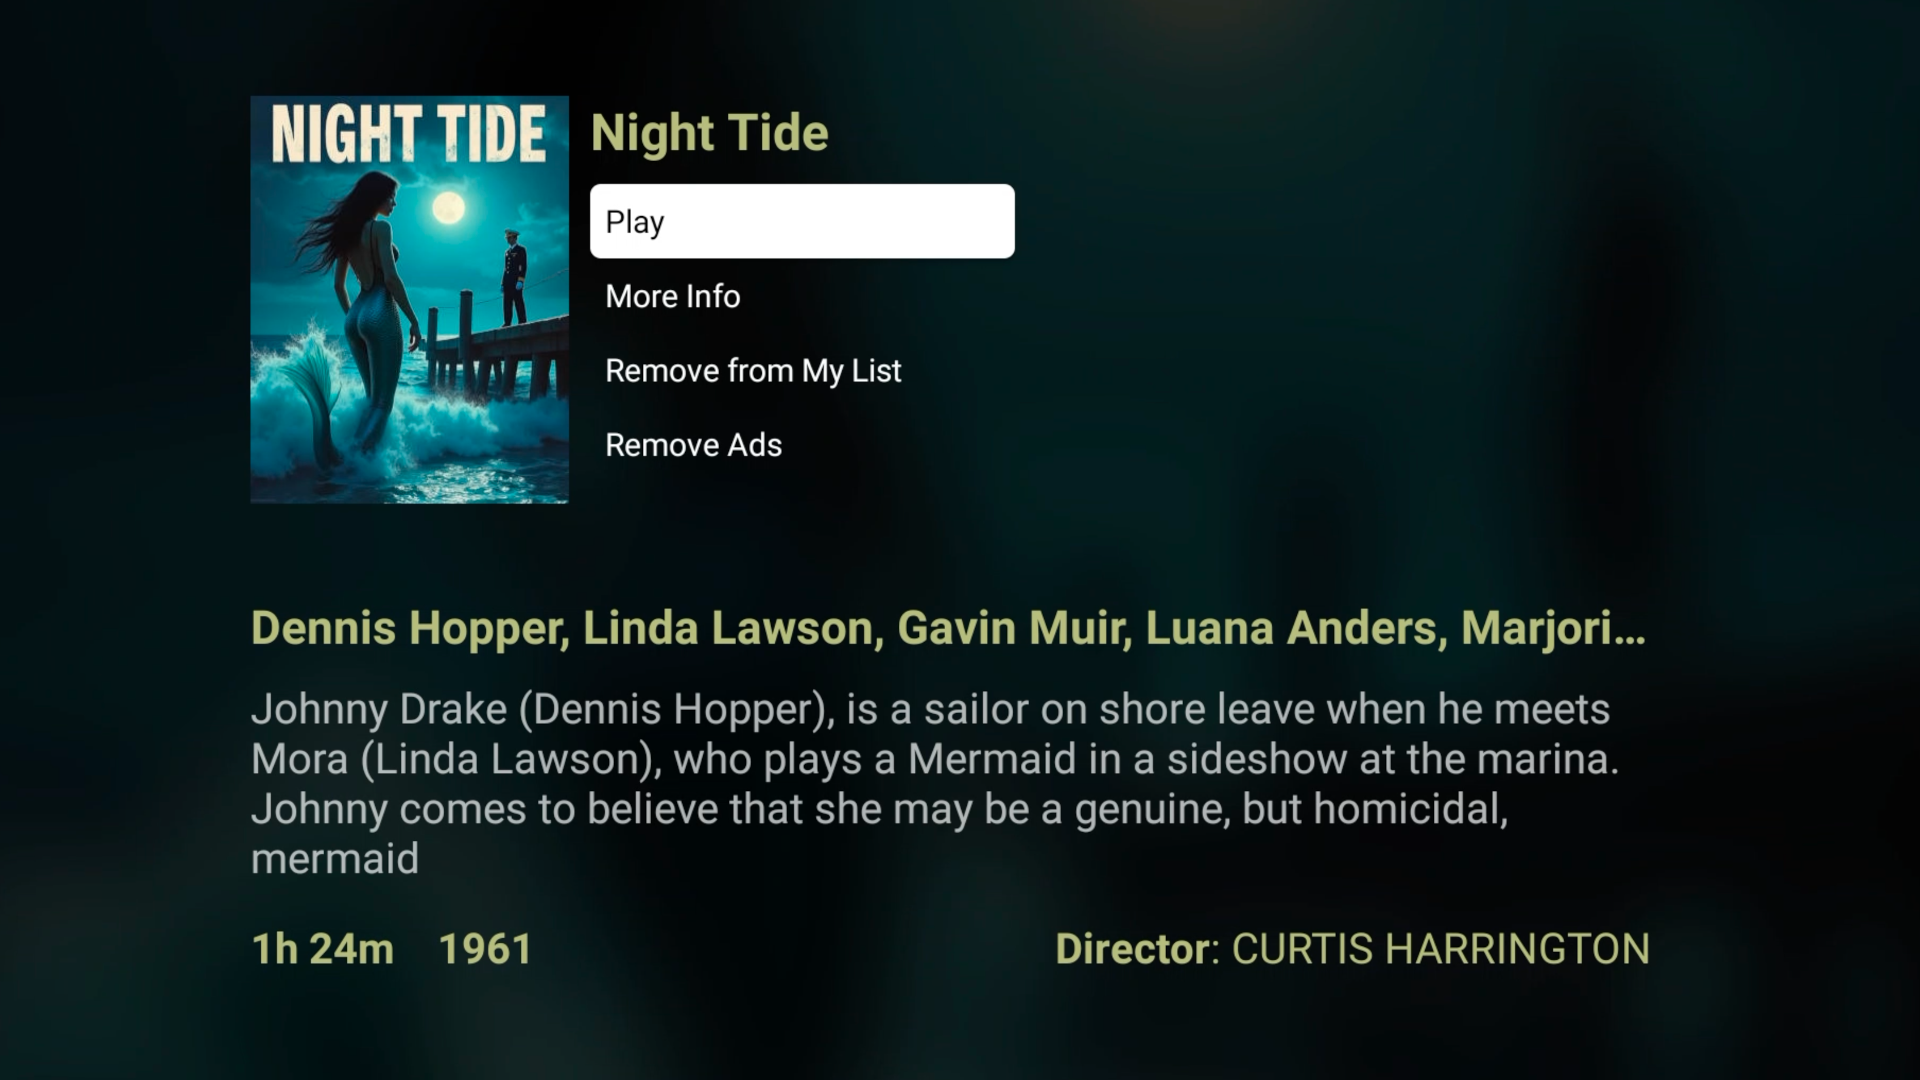Click the 1961 release year
This screenshot has width=1920, height=1080.
(485, 949)
